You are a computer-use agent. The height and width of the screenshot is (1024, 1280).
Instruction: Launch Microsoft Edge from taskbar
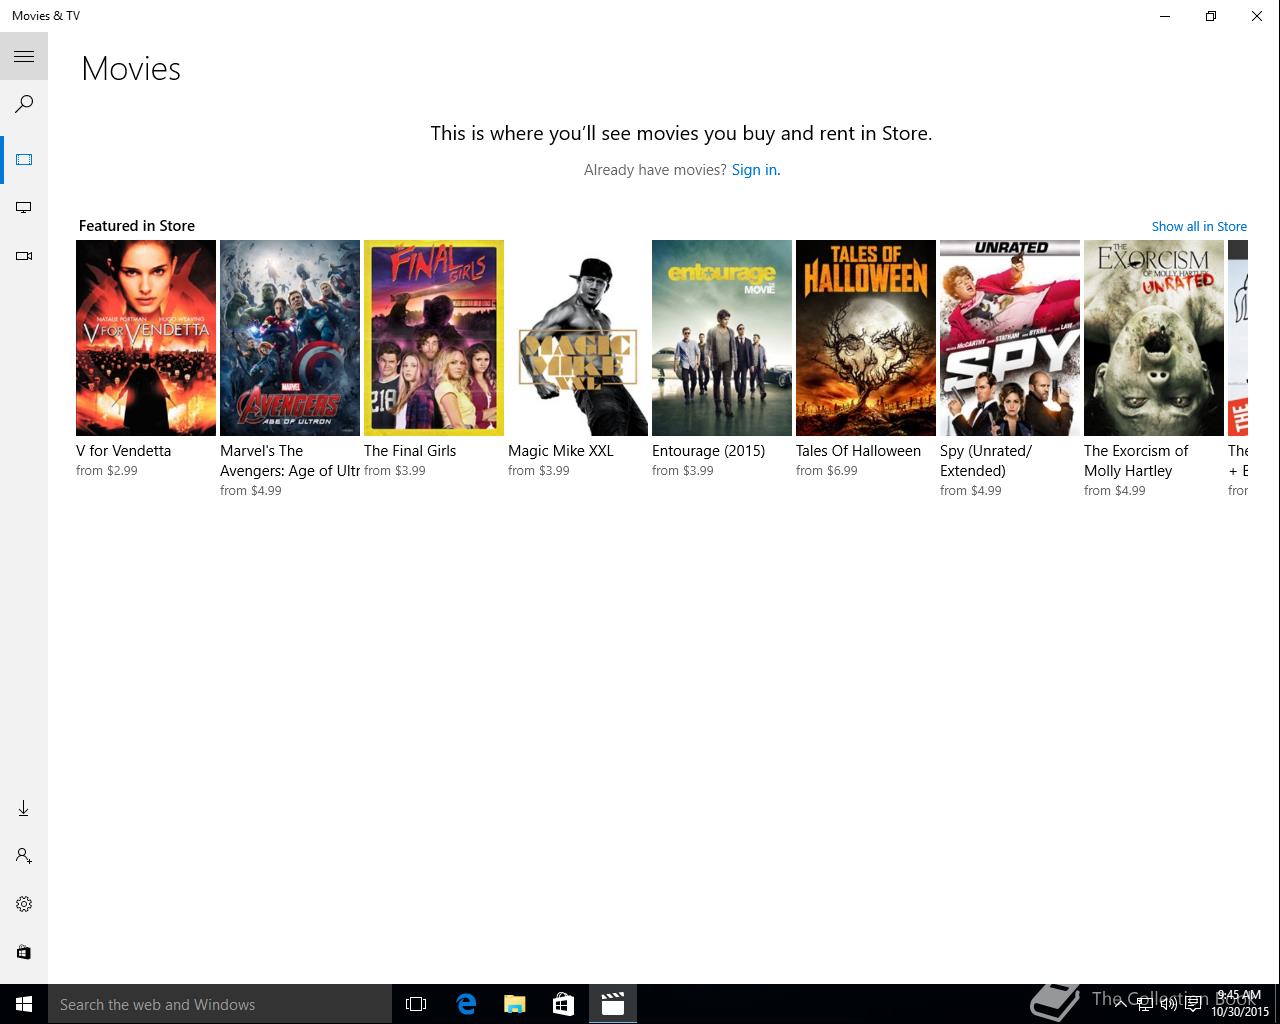[466, 1004]
